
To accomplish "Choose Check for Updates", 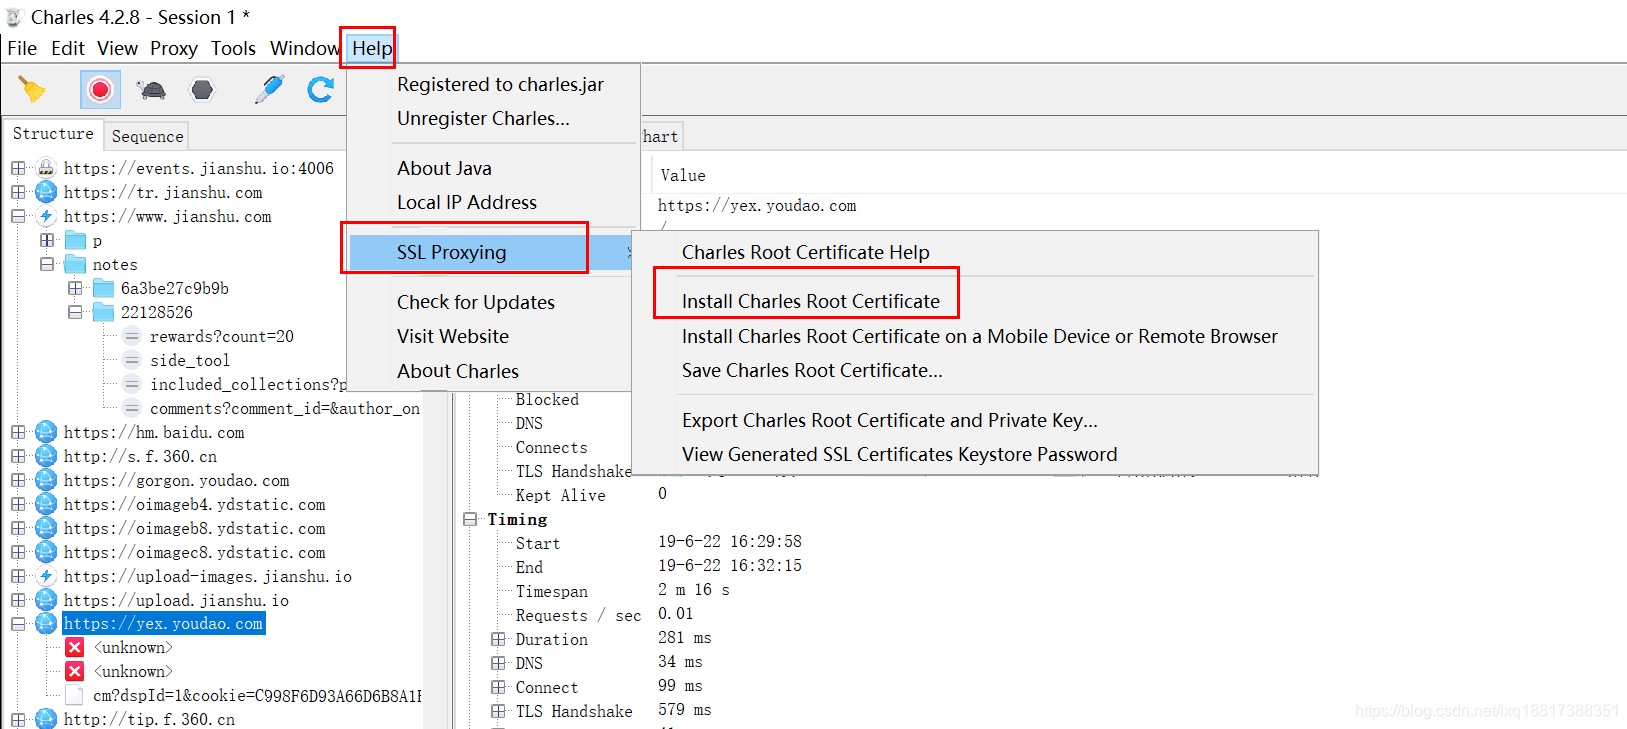I will [476, 302].
